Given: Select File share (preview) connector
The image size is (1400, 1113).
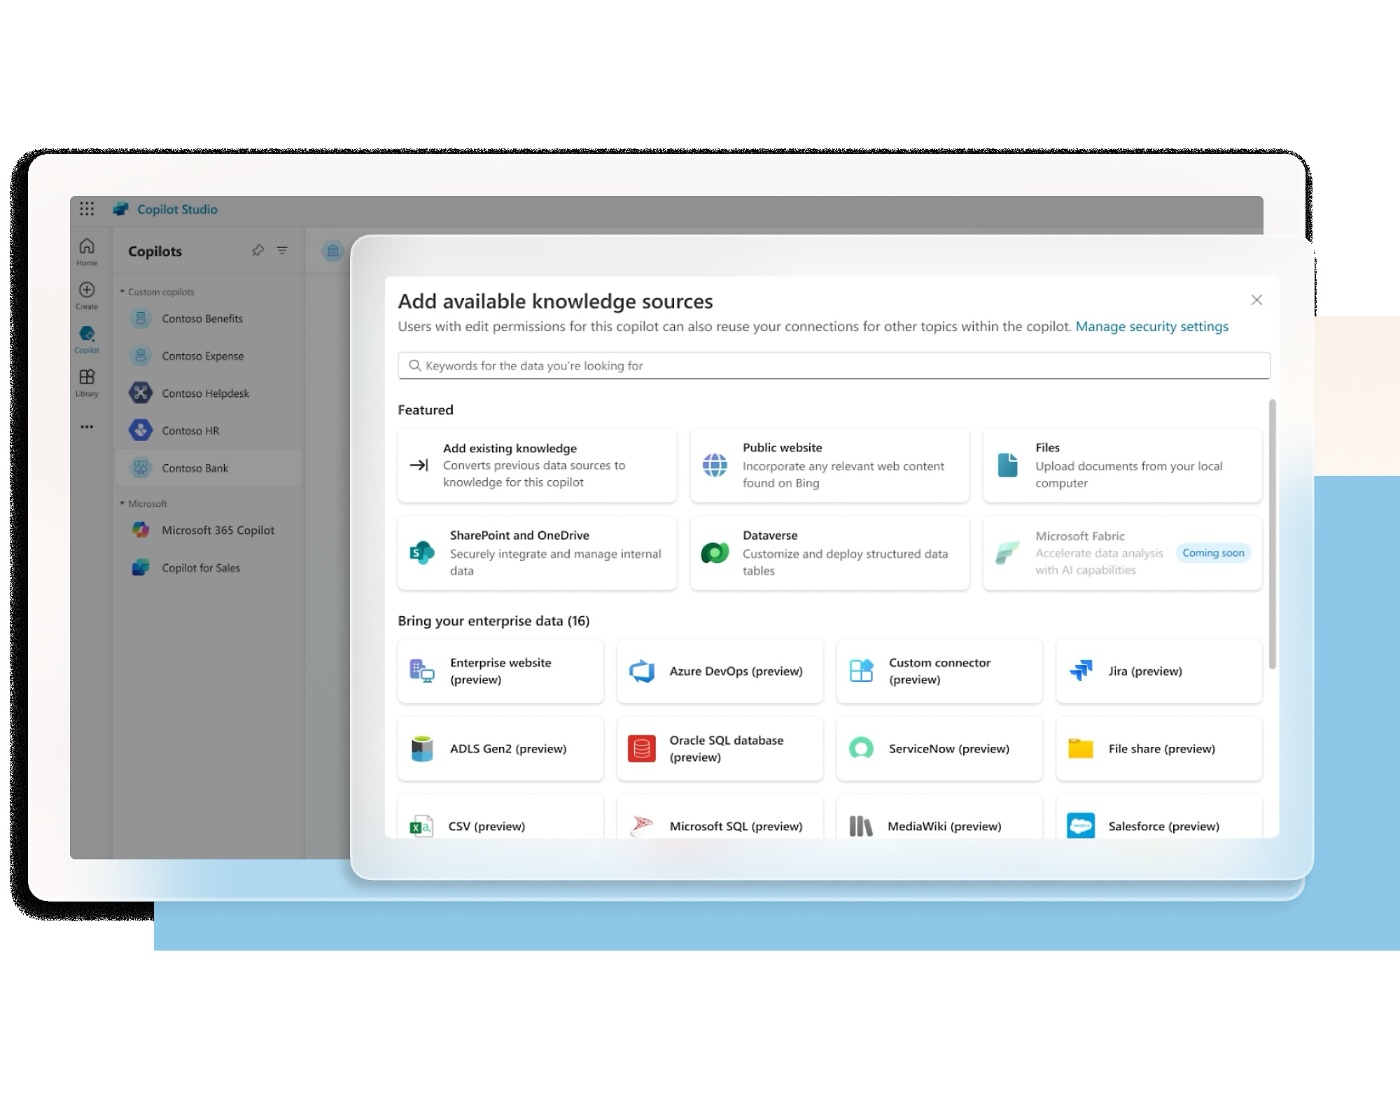Looking at the screenshot, I should click(1159, 749).
